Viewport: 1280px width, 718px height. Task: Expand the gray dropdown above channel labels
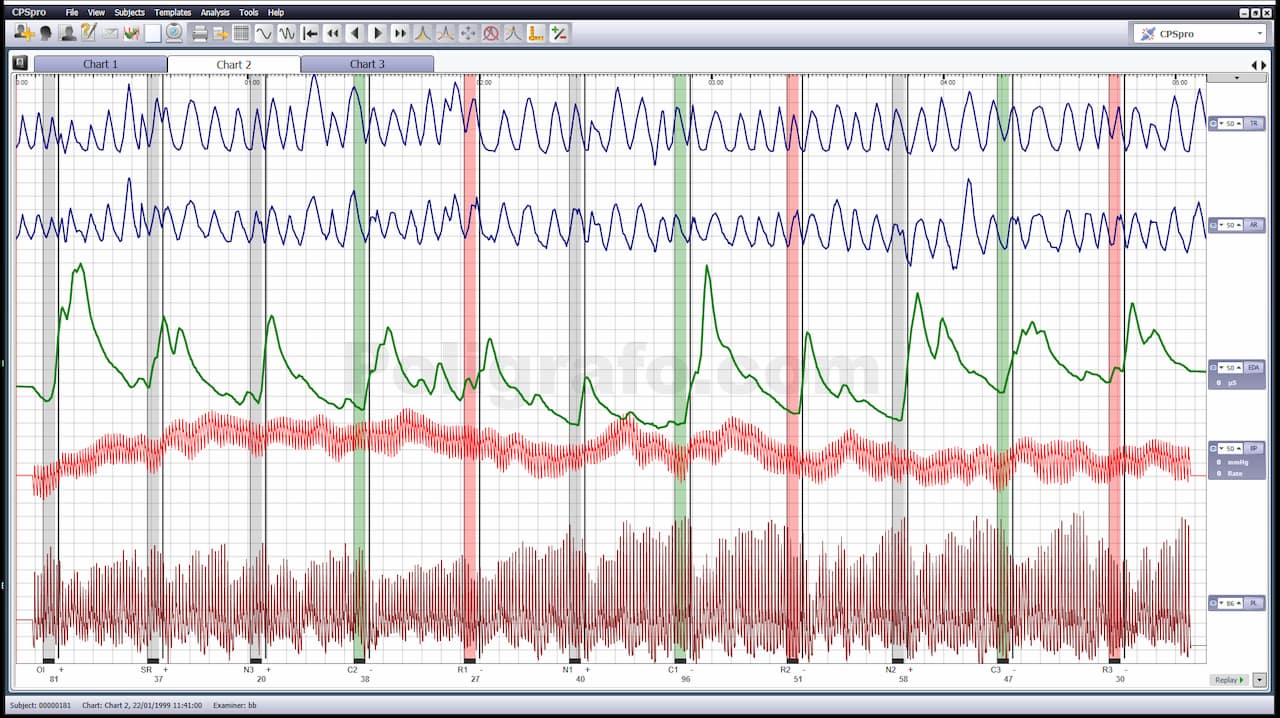tap(1237, 77)
